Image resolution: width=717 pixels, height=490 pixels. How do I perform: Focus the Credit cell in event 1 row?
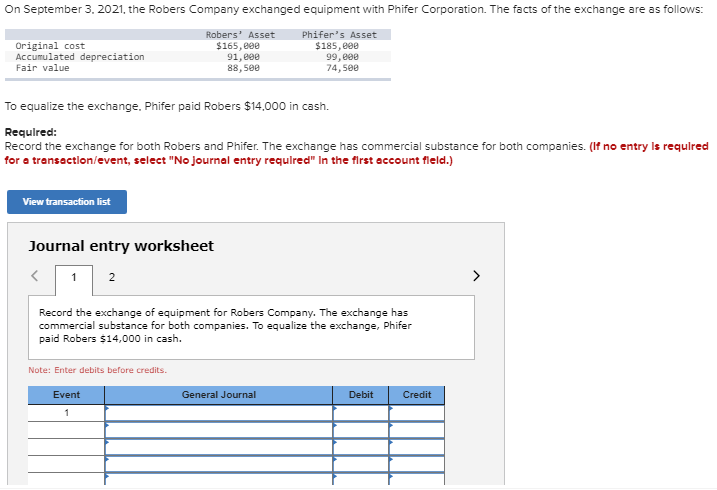click(x=417, y=413)
